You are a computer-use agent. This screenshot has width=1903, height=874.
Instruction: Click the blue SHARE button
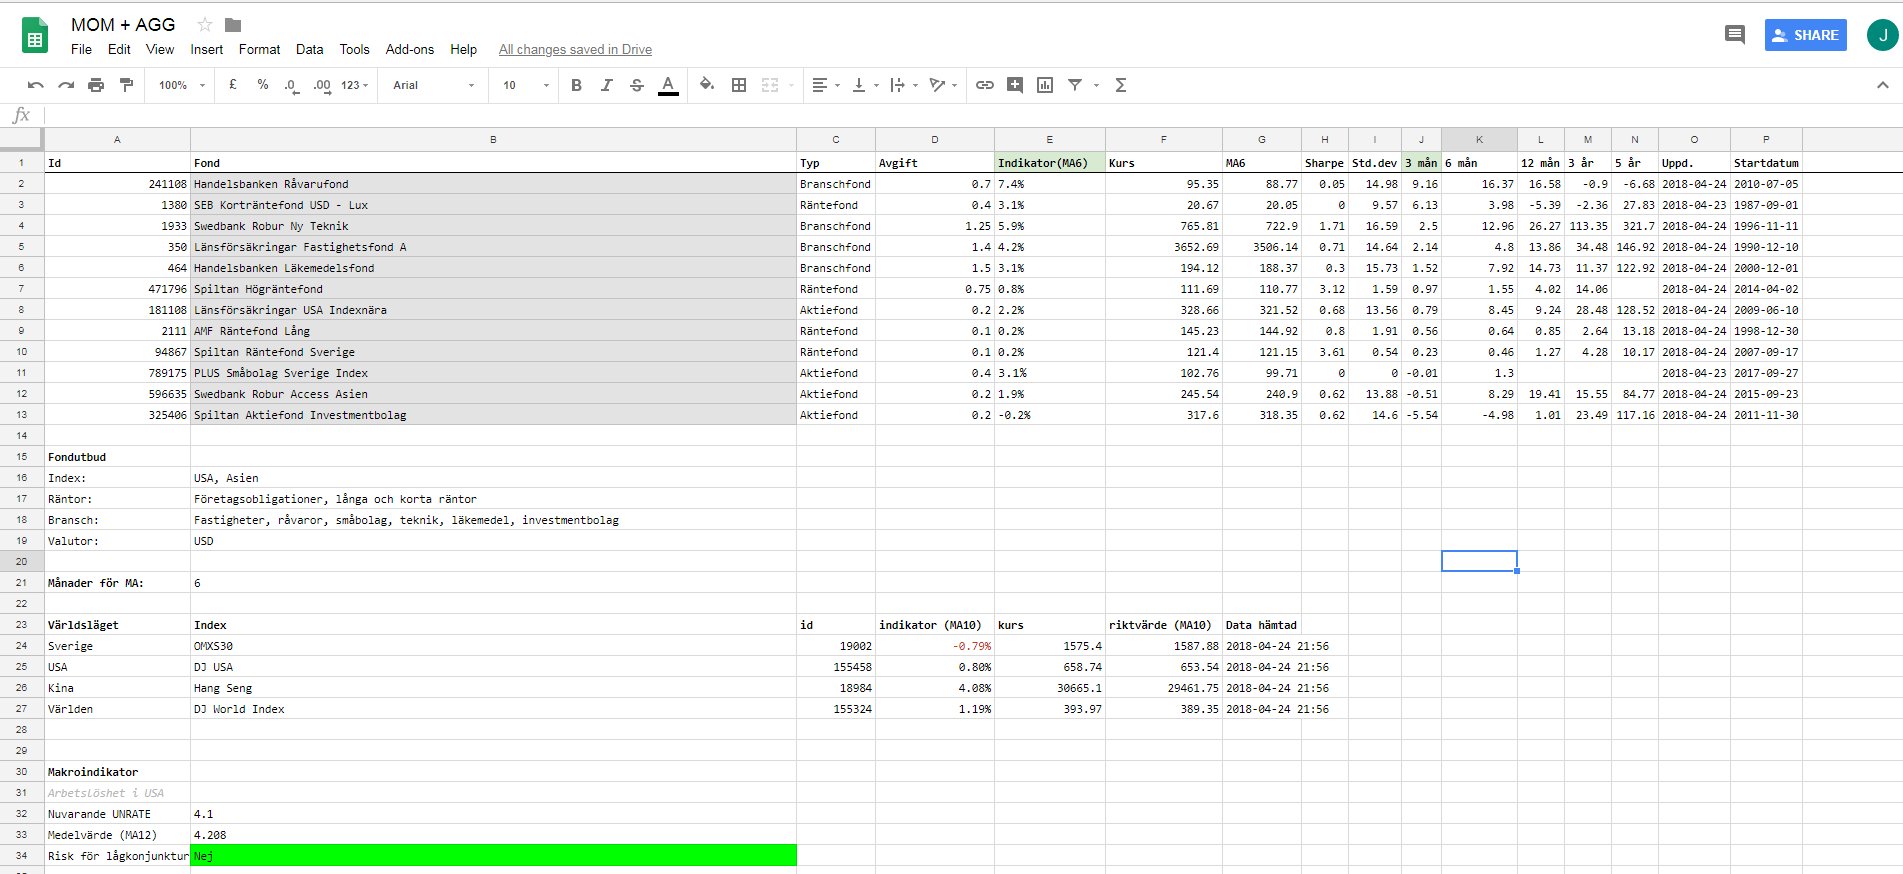1805,35
